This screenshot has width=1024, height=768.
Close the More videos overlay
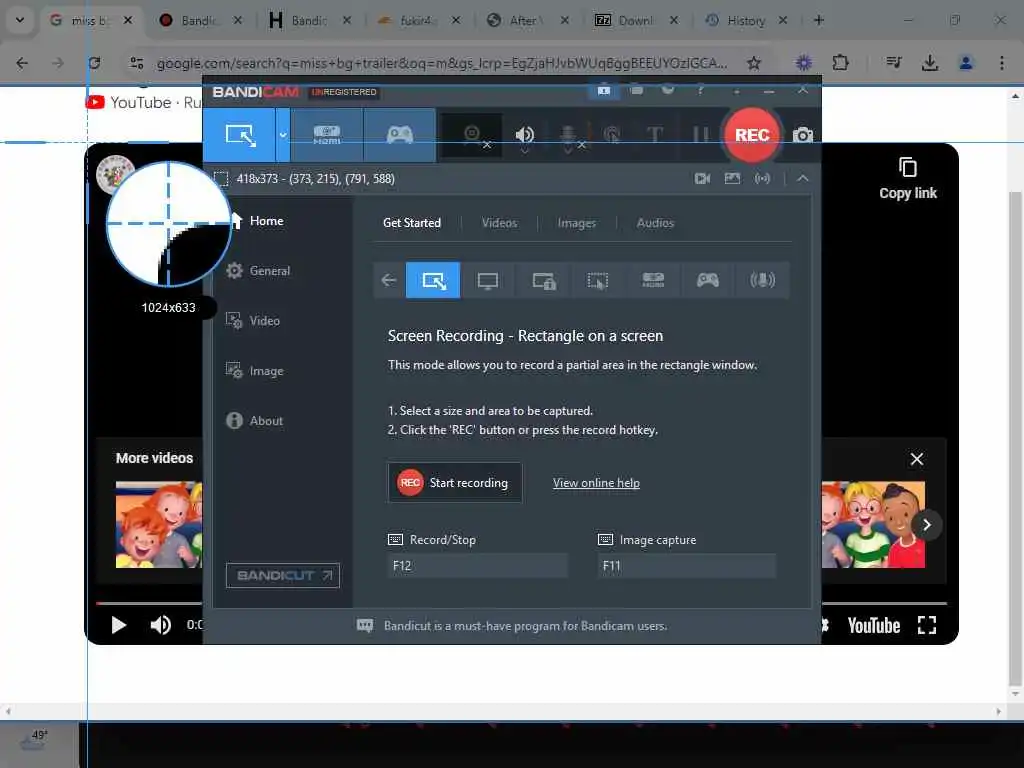tap(917, 459)
